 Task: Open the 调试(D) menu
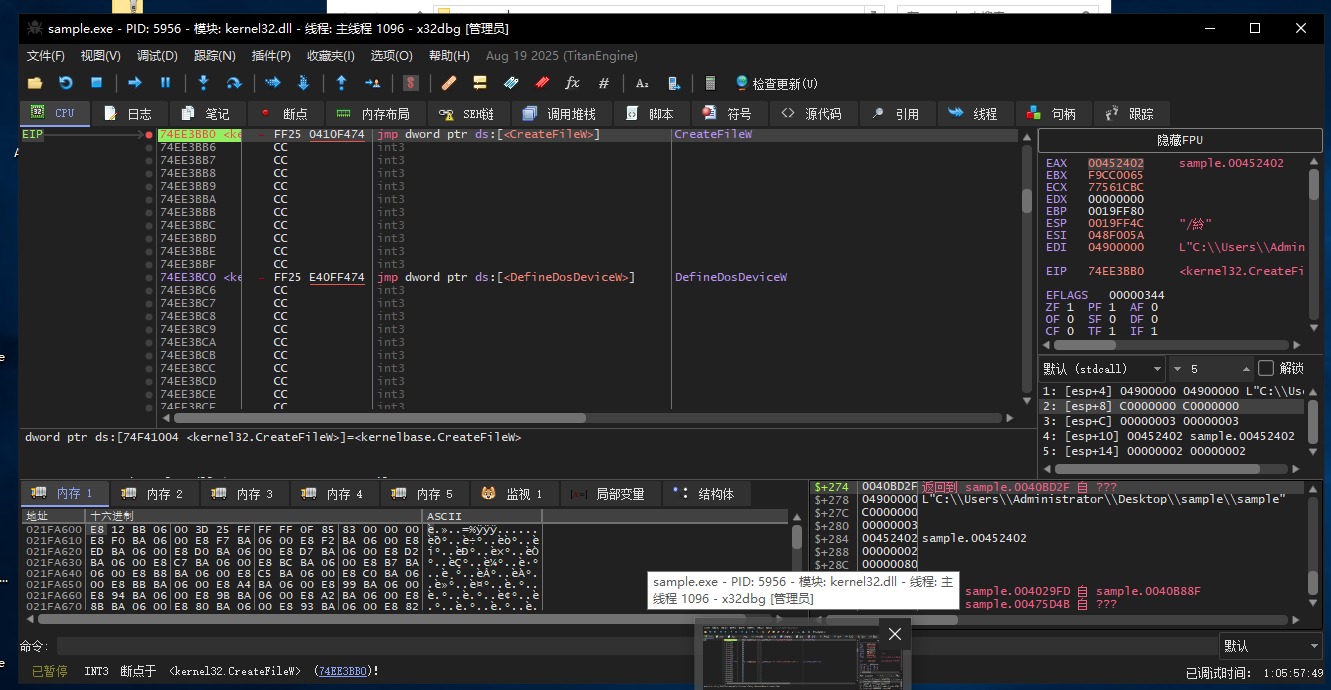click(x=157, y=56)
